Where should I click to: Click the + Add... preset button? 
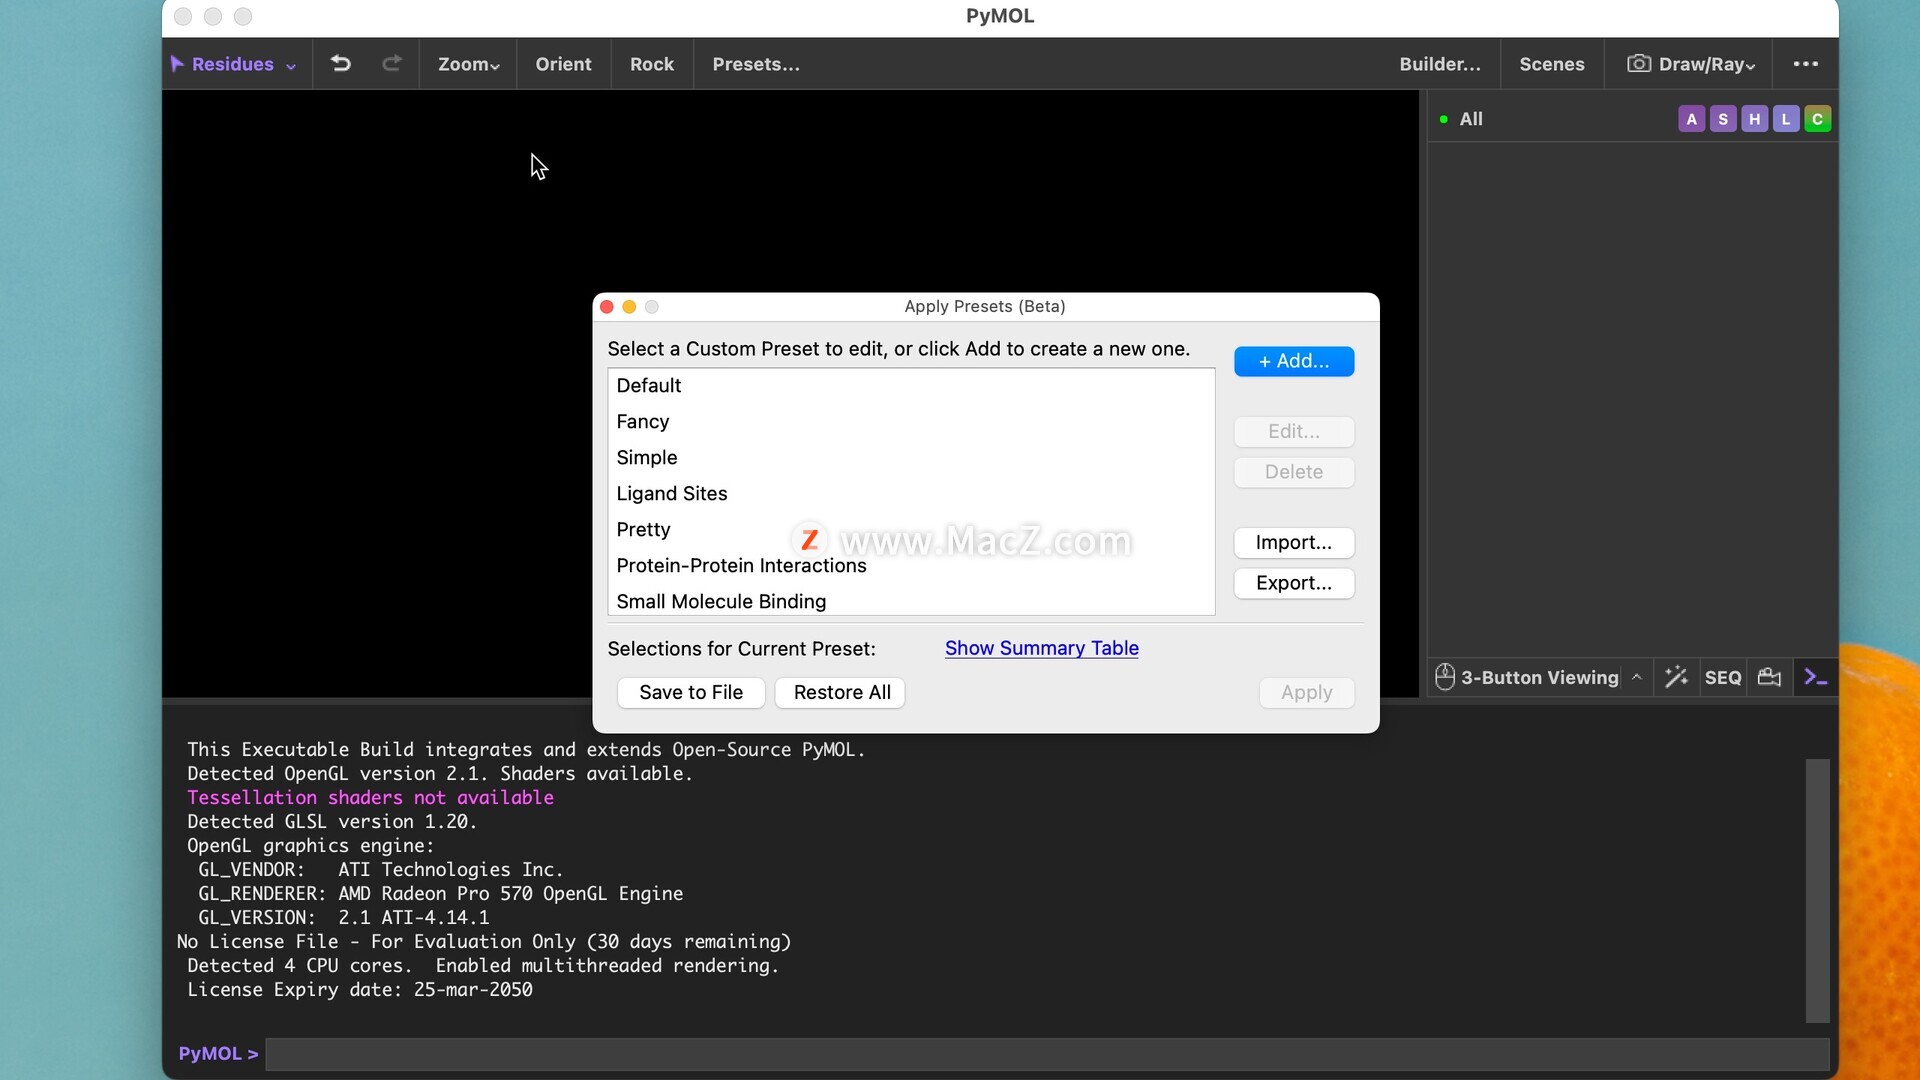pos(1294,361)
